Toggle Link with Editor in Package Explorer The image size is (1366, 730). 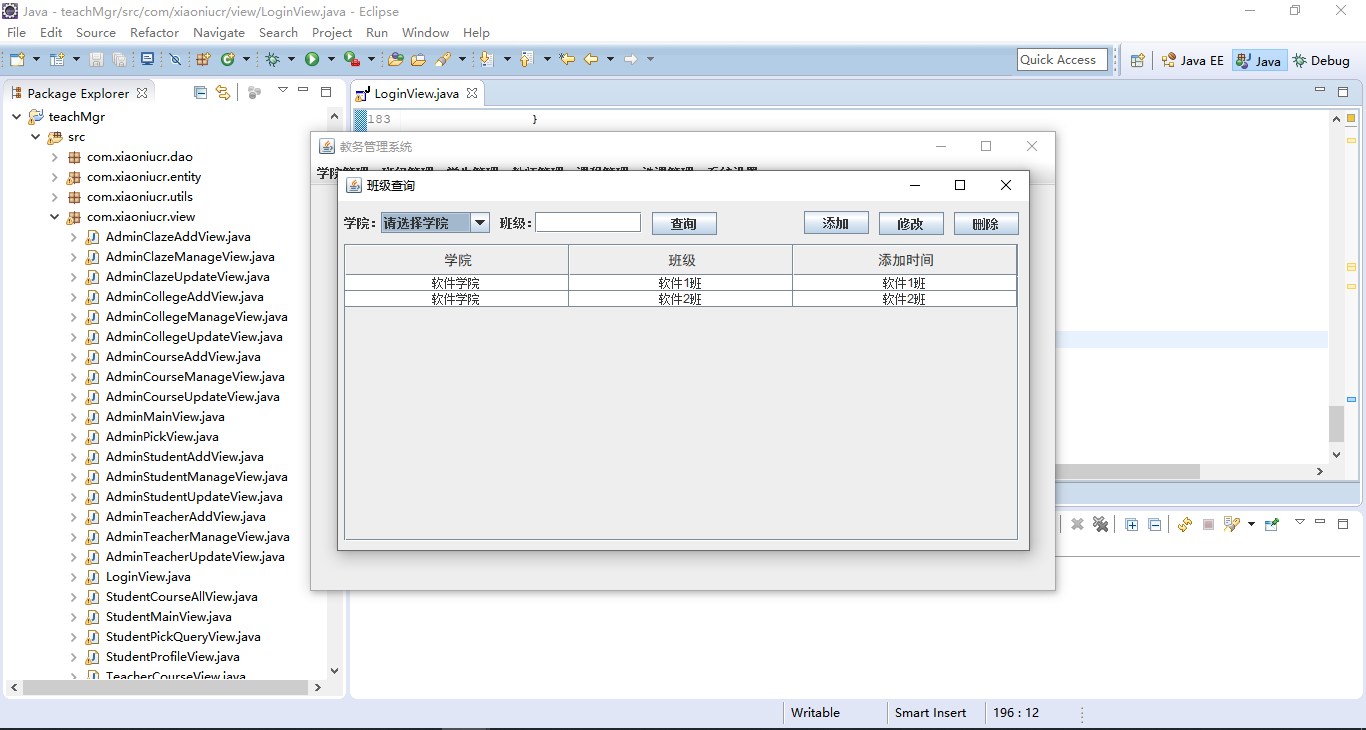[x=222, y=92]
